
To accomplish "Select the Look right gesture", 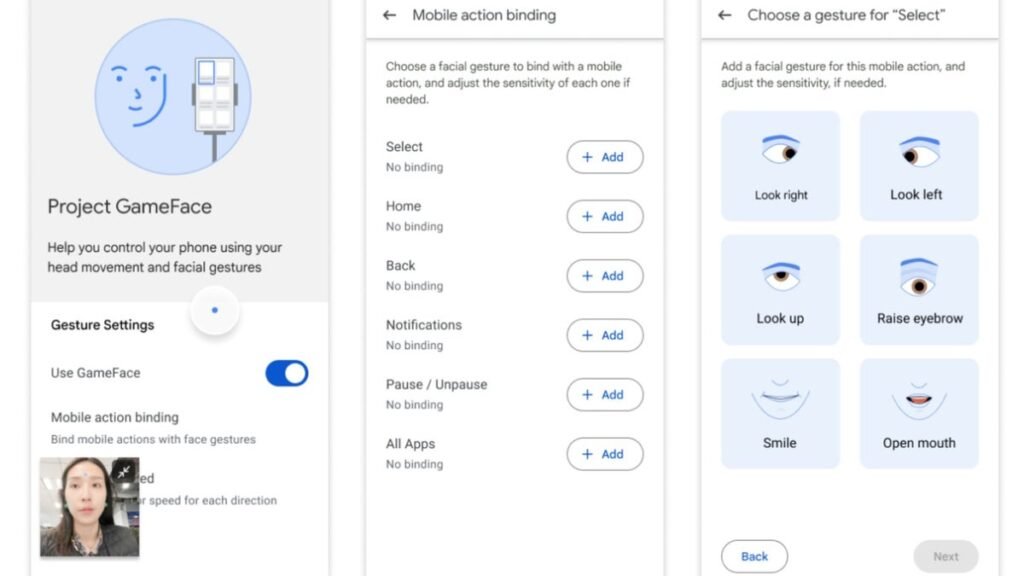I will click(780, 166).
